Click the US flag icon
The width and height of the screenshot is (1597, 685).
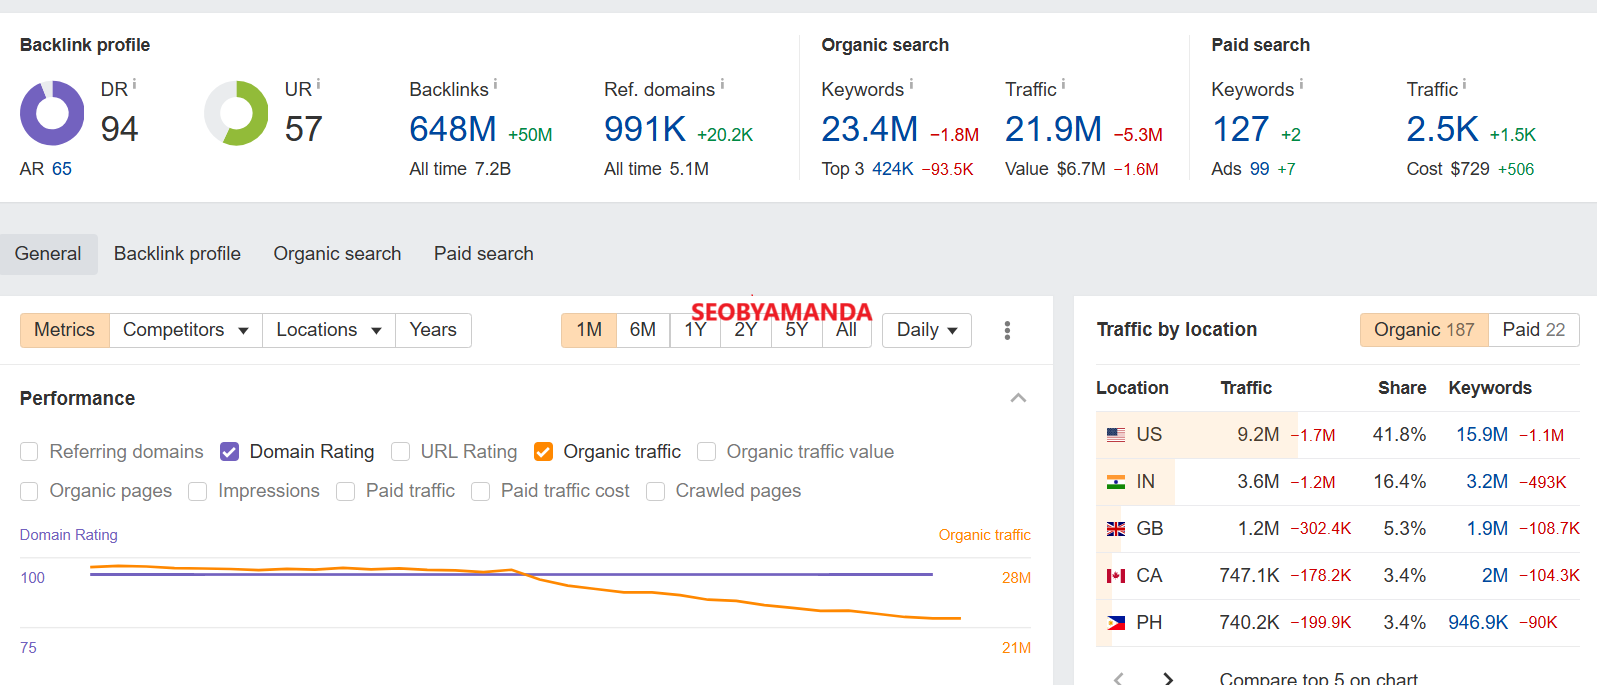[x=1116, y=435]
